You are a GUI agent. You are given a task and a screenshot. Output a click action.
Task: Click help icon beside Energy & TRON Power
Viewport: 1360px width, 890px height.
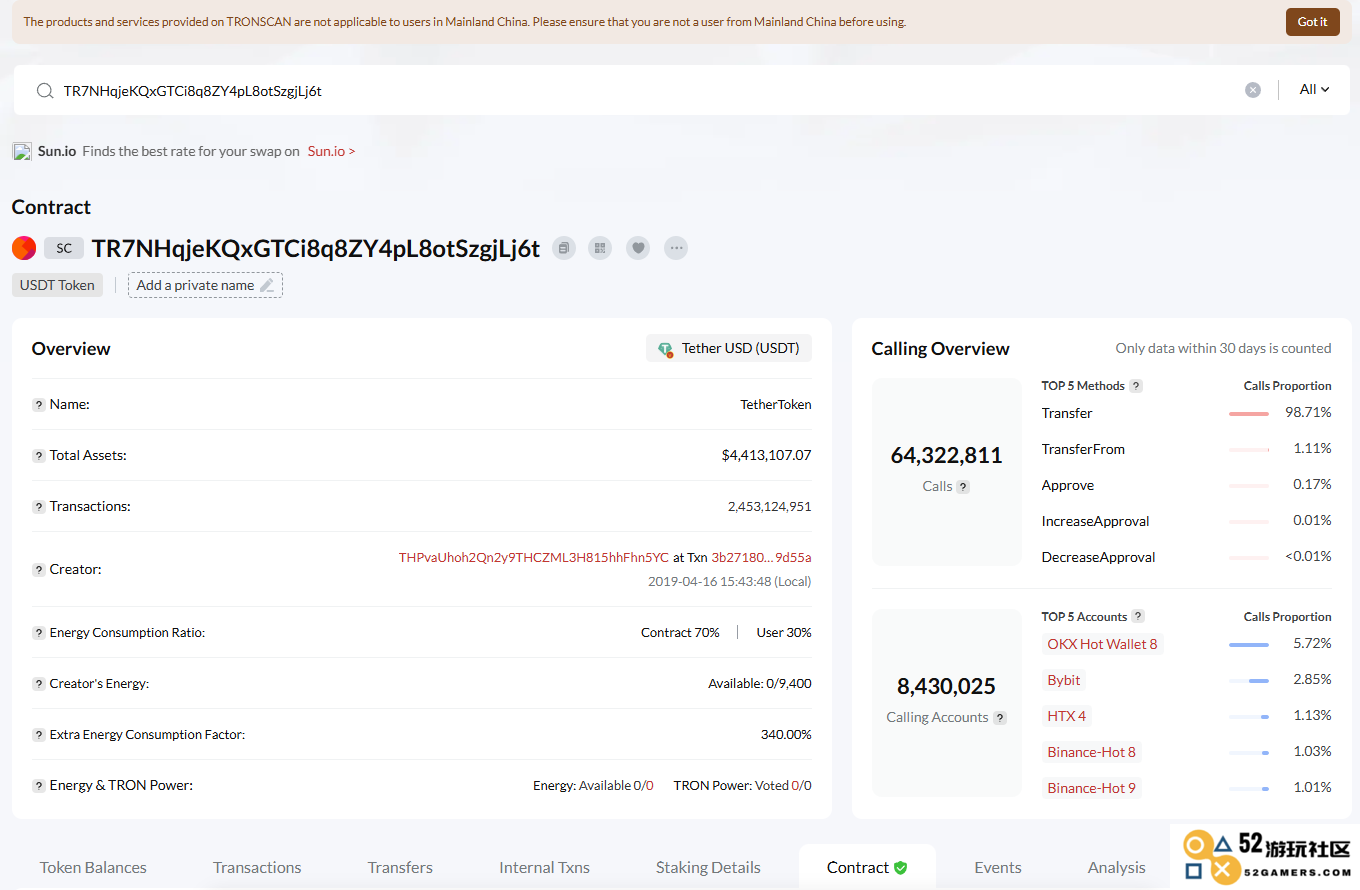coord(39,786)
